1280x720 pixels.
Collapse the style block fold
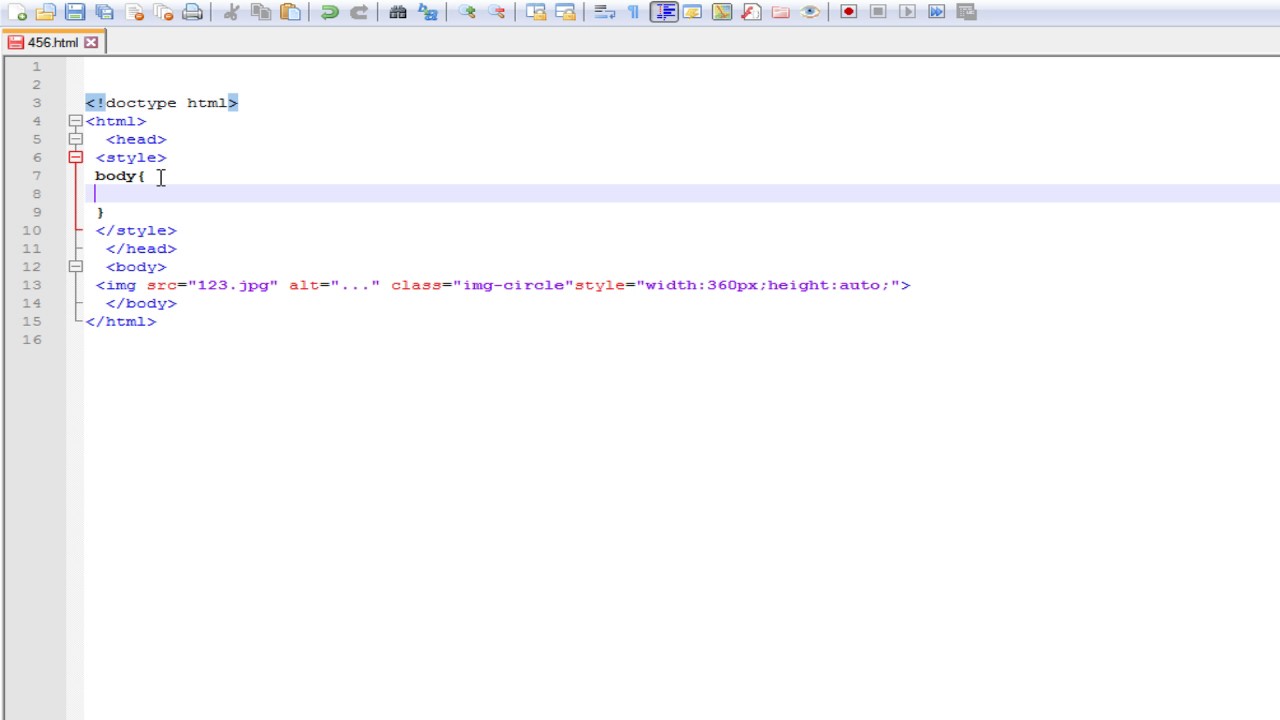click(x=75, y=157)
